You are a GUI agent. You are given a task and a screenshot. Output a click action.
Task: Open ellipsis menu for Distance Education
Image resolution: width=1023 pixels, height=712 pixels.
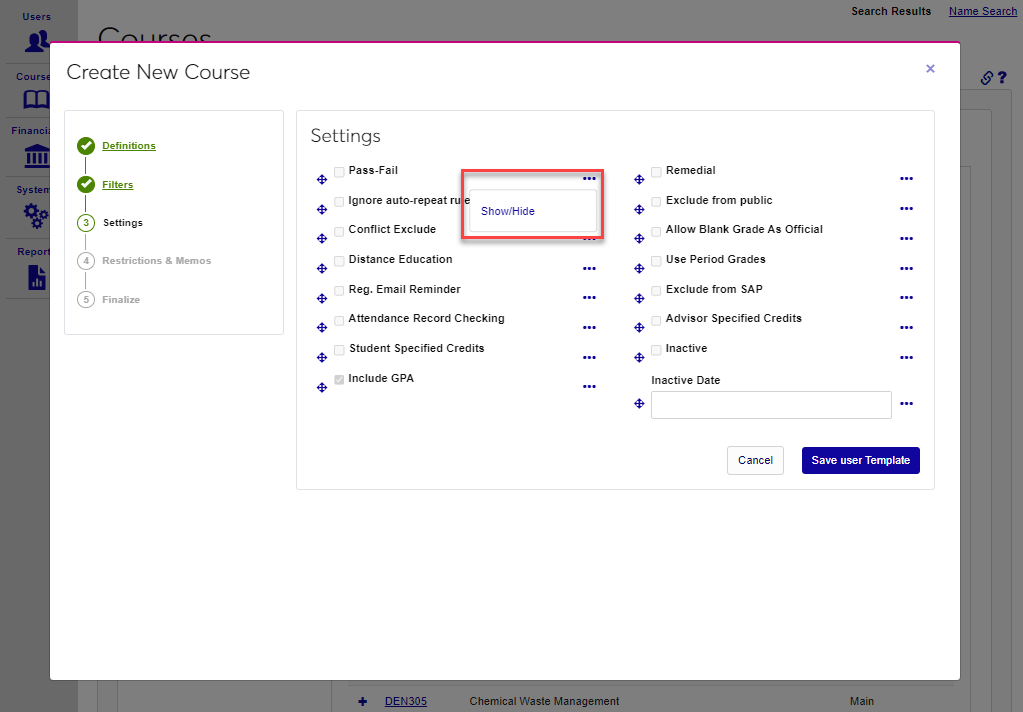pos(589,268)
